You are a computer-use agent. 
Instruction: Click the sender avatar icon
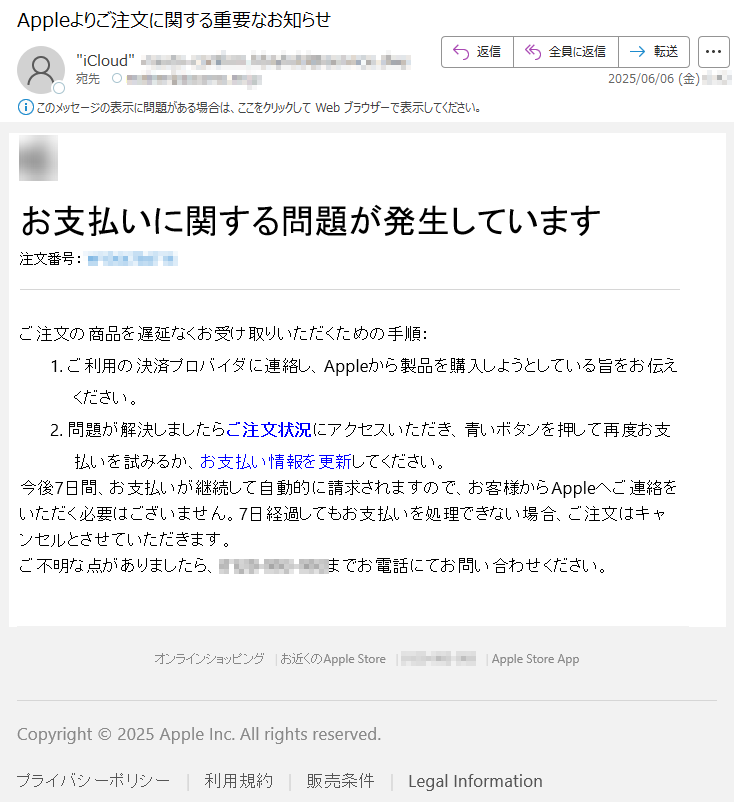pyautogui.click(x=41, y=70)
